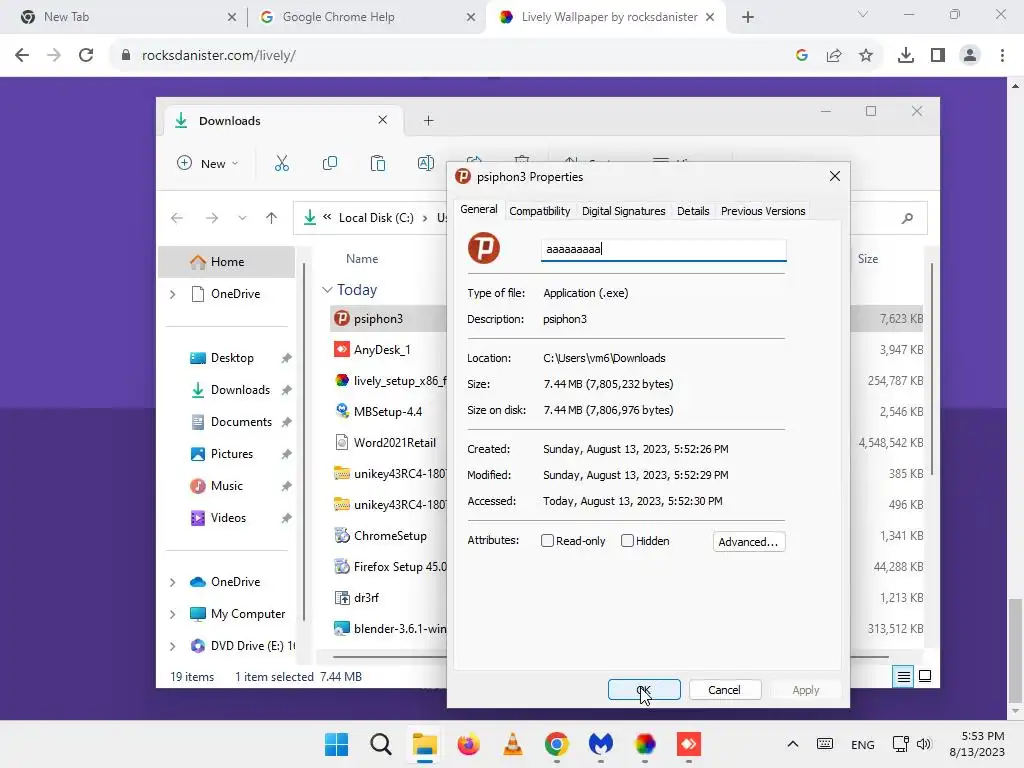Screen dimensions: 1024x768
Task: Open Desktop in quick access
Action: pyautogui.click(x=232, y=358)
